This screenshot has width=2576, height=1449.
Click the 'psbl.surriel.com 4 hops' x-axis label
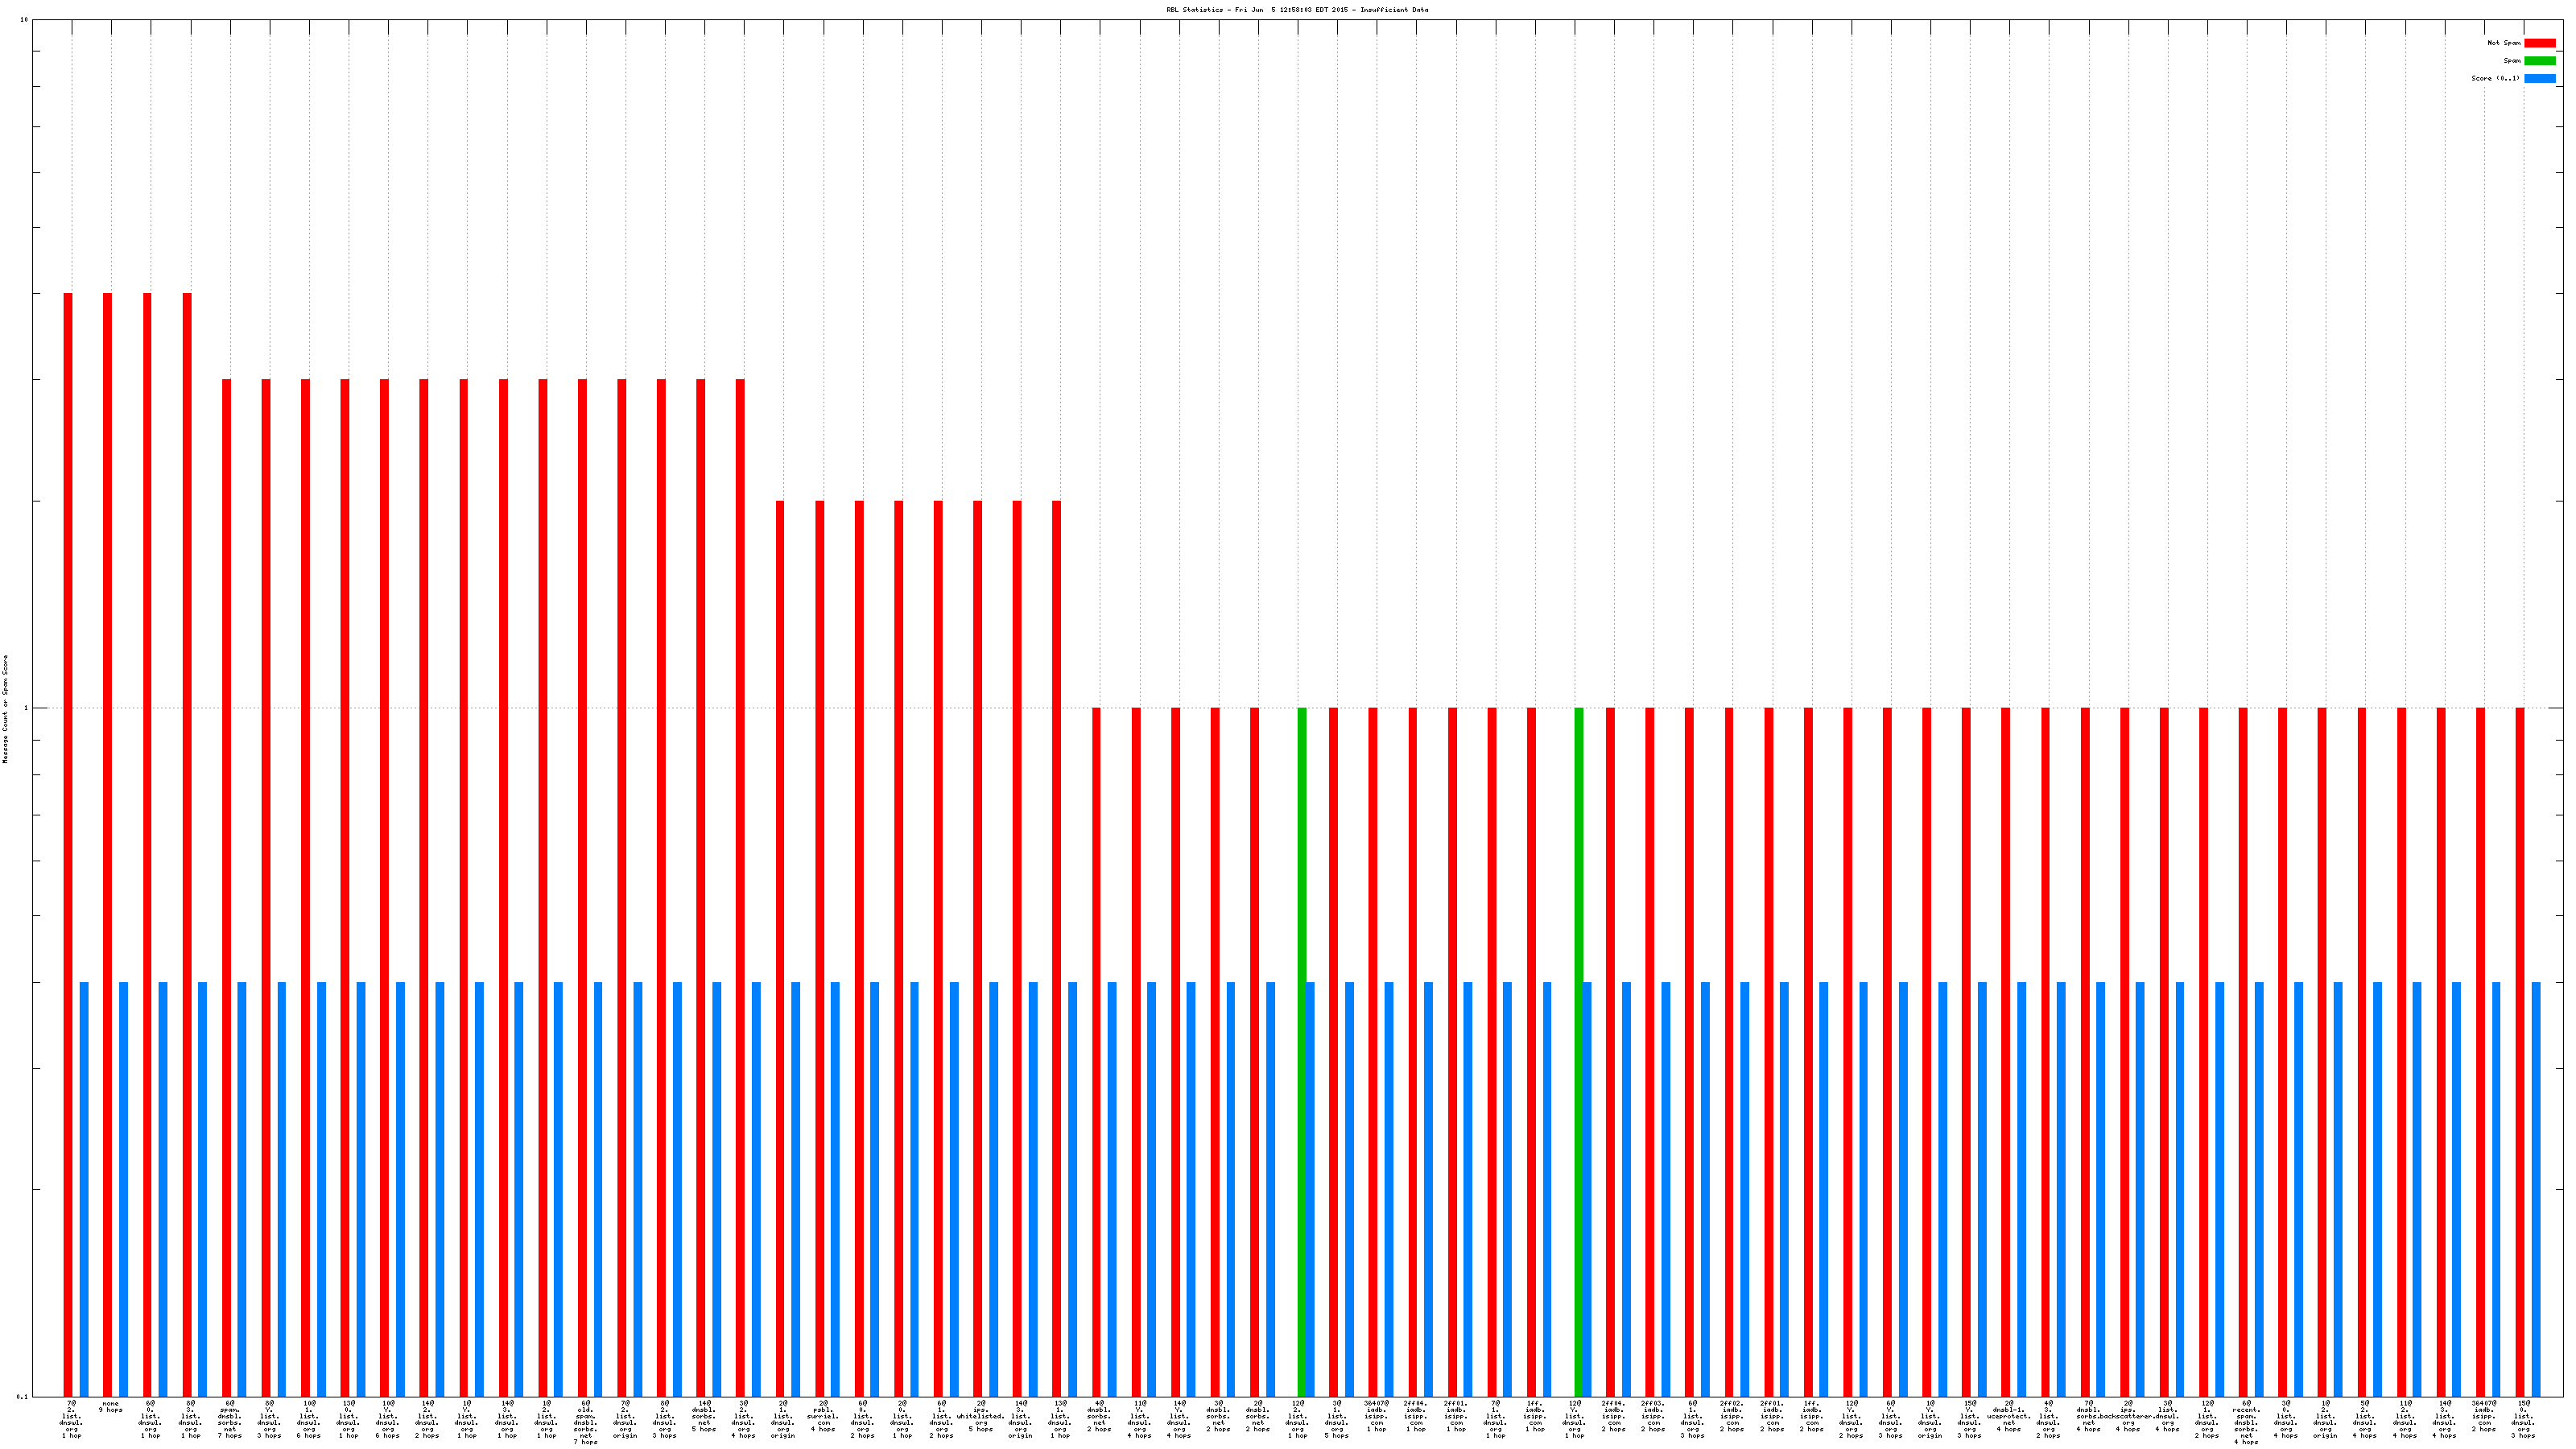[x=823, y=1416]
